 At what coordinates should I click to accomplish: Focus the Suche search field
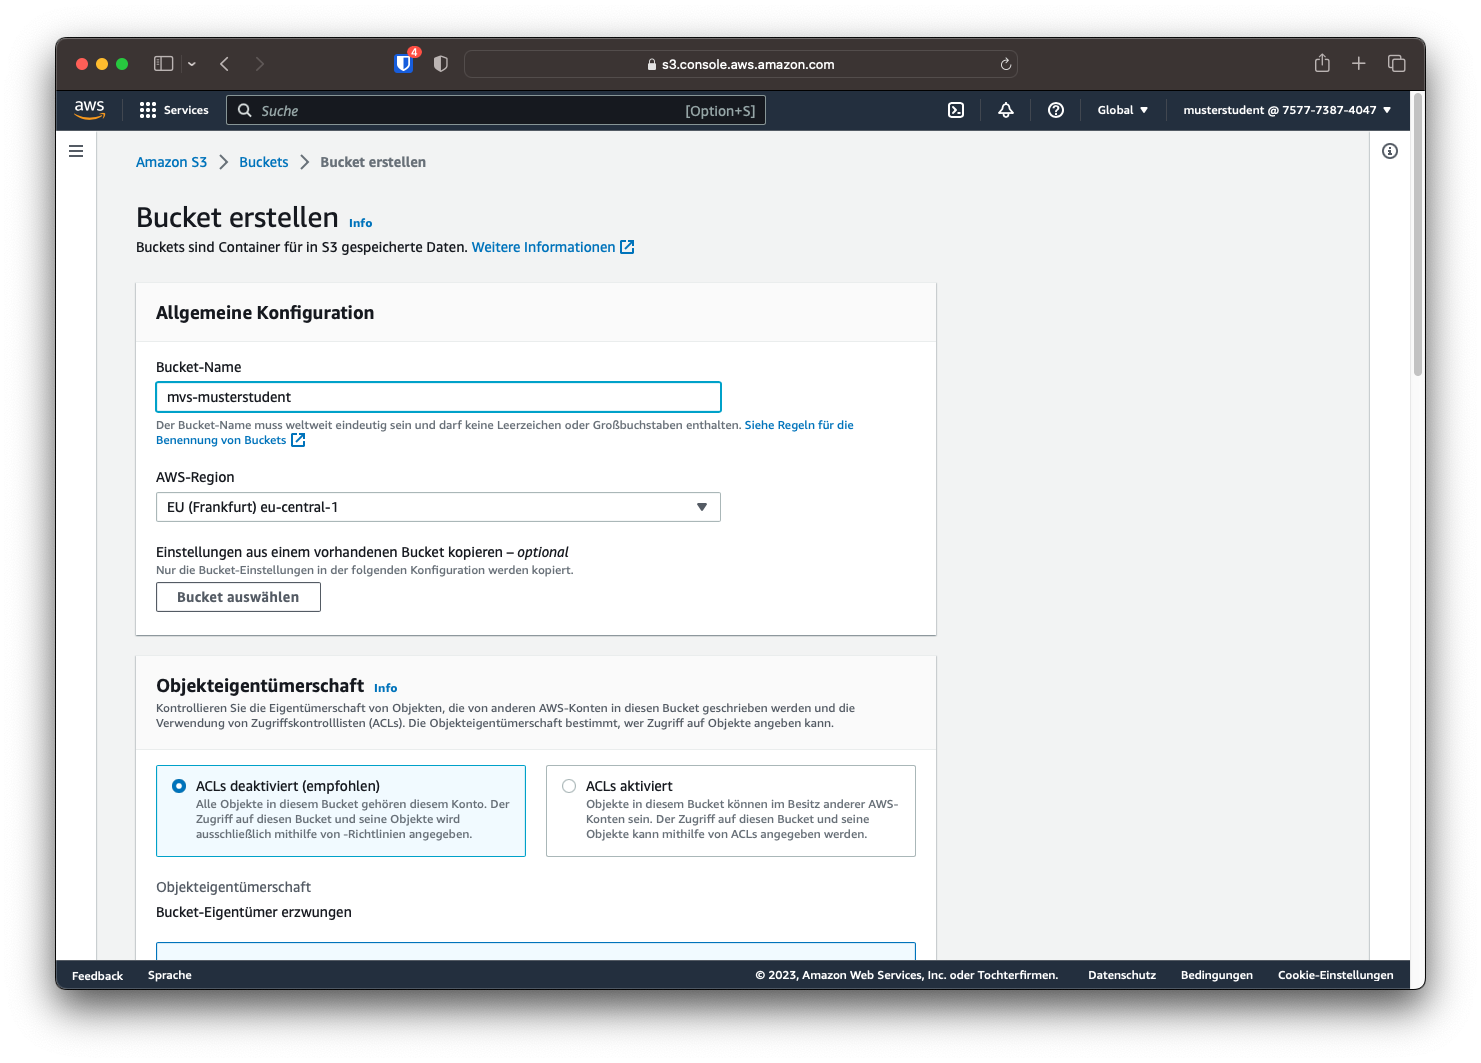click(496, 110)
